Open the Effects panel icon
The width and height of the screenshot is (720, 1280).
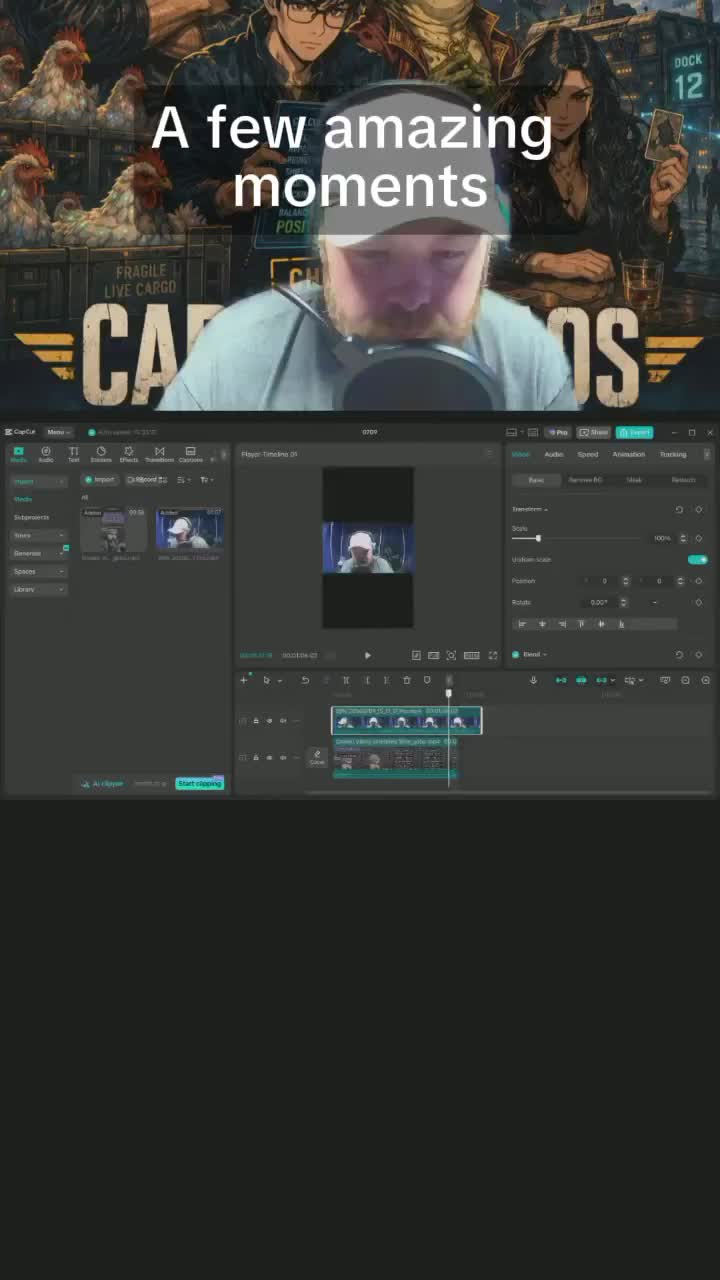click(129, 454)
